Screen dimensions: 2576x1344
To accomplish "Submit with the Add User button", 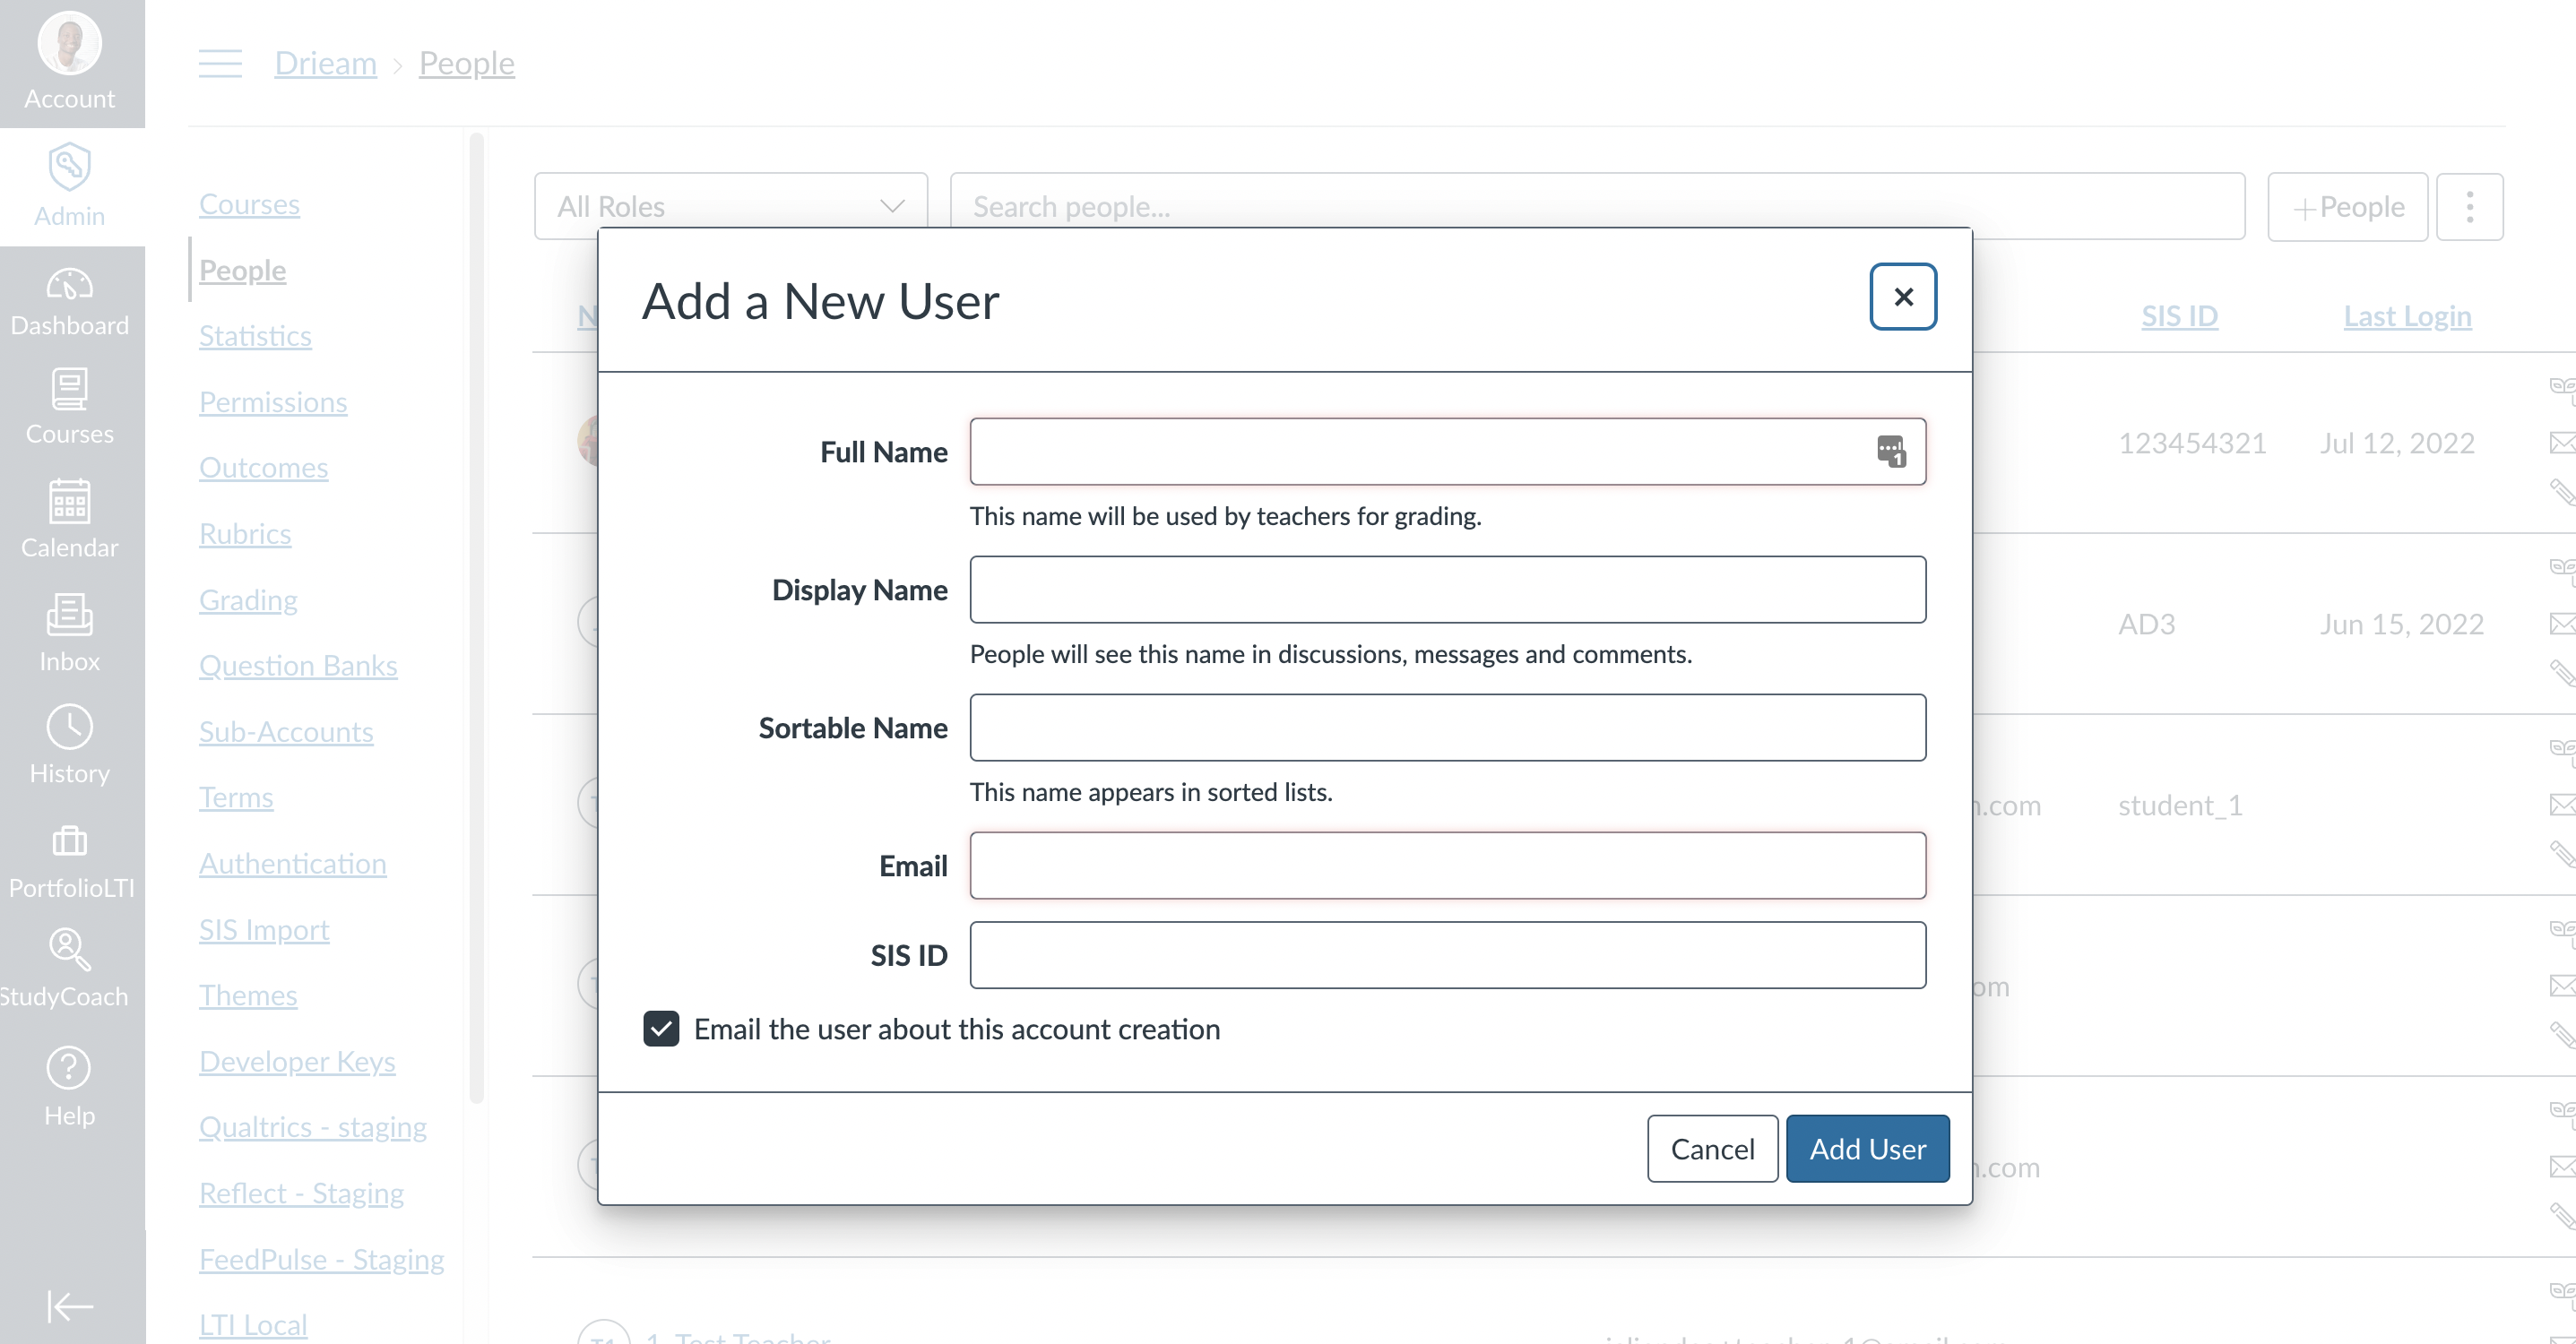I will (x=1867, y=1149).
